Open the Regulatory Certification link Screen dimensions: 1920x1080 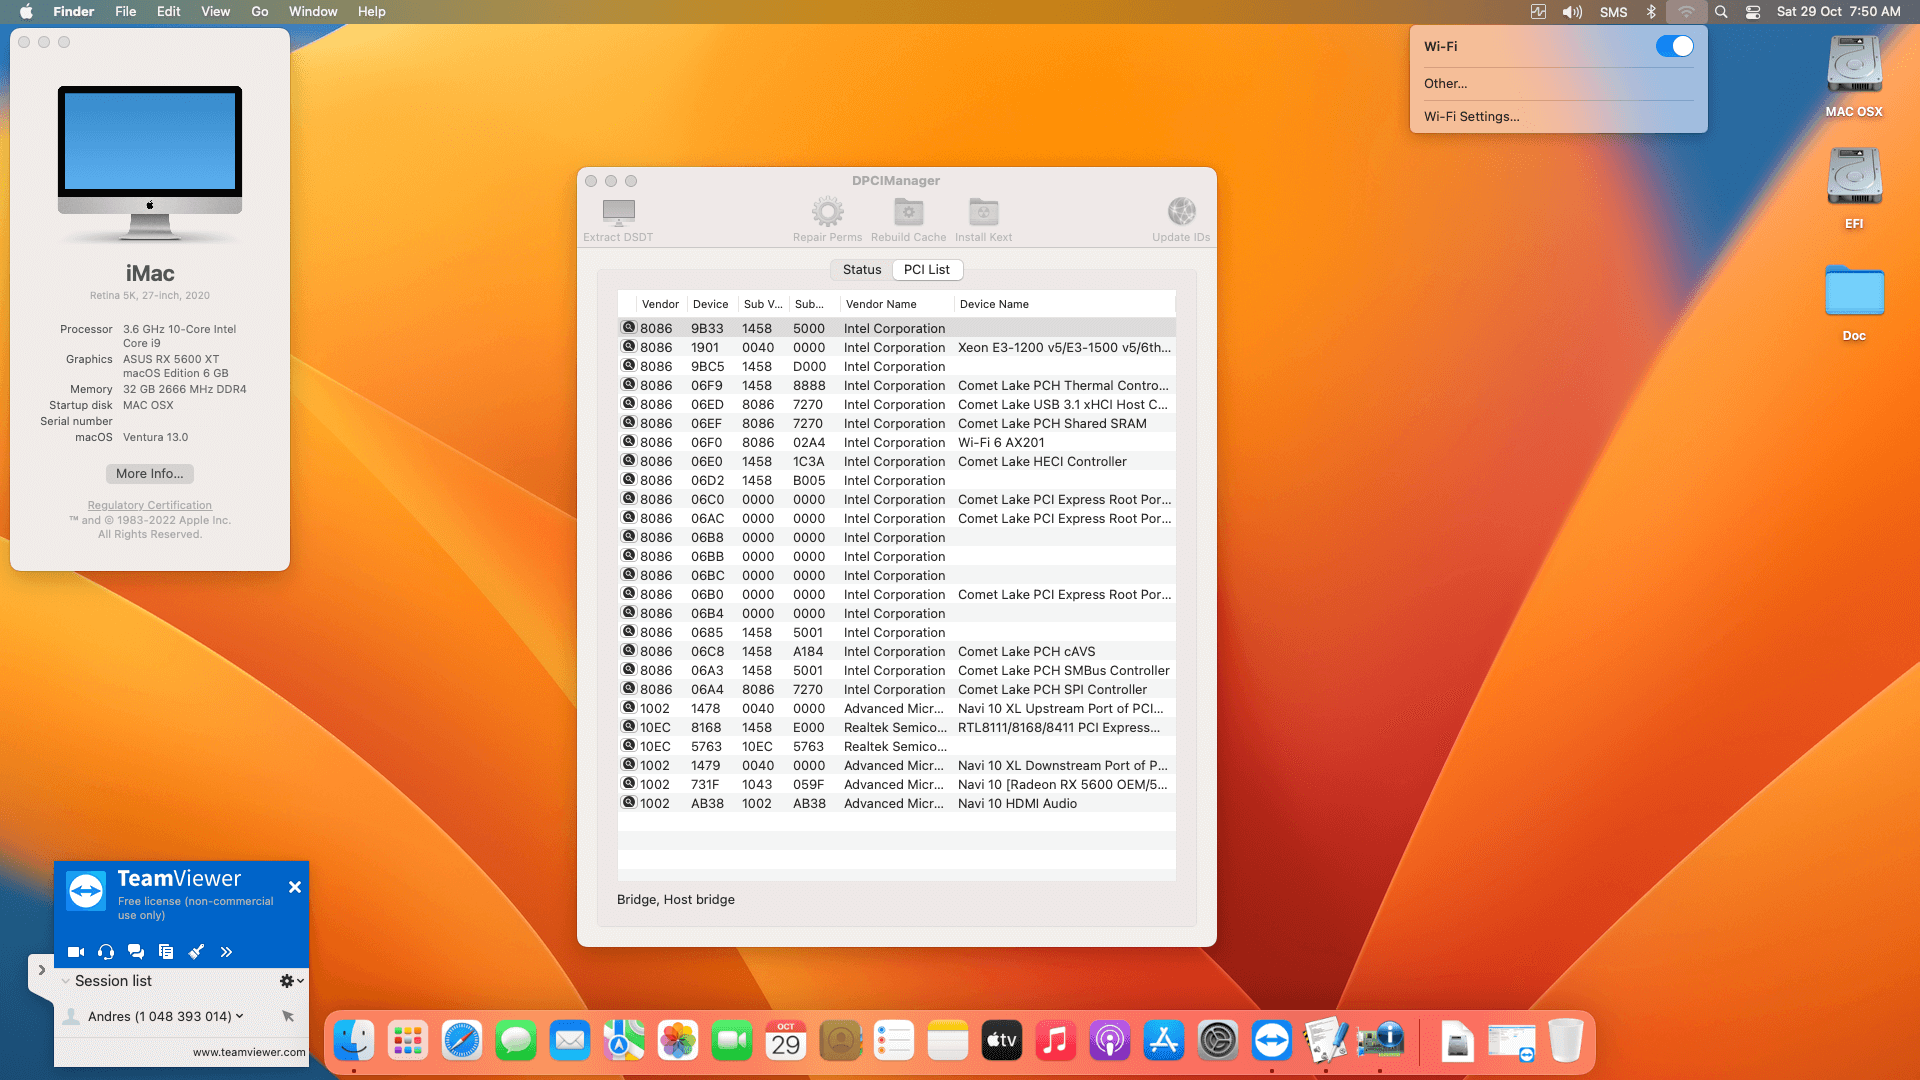150,505
